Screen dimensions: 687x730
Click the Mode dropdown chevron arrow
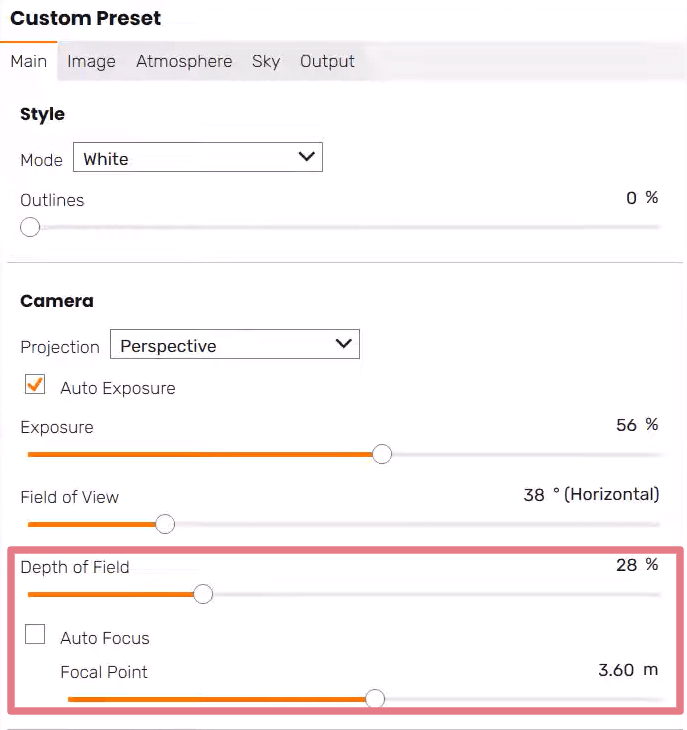tap(307, 157)
